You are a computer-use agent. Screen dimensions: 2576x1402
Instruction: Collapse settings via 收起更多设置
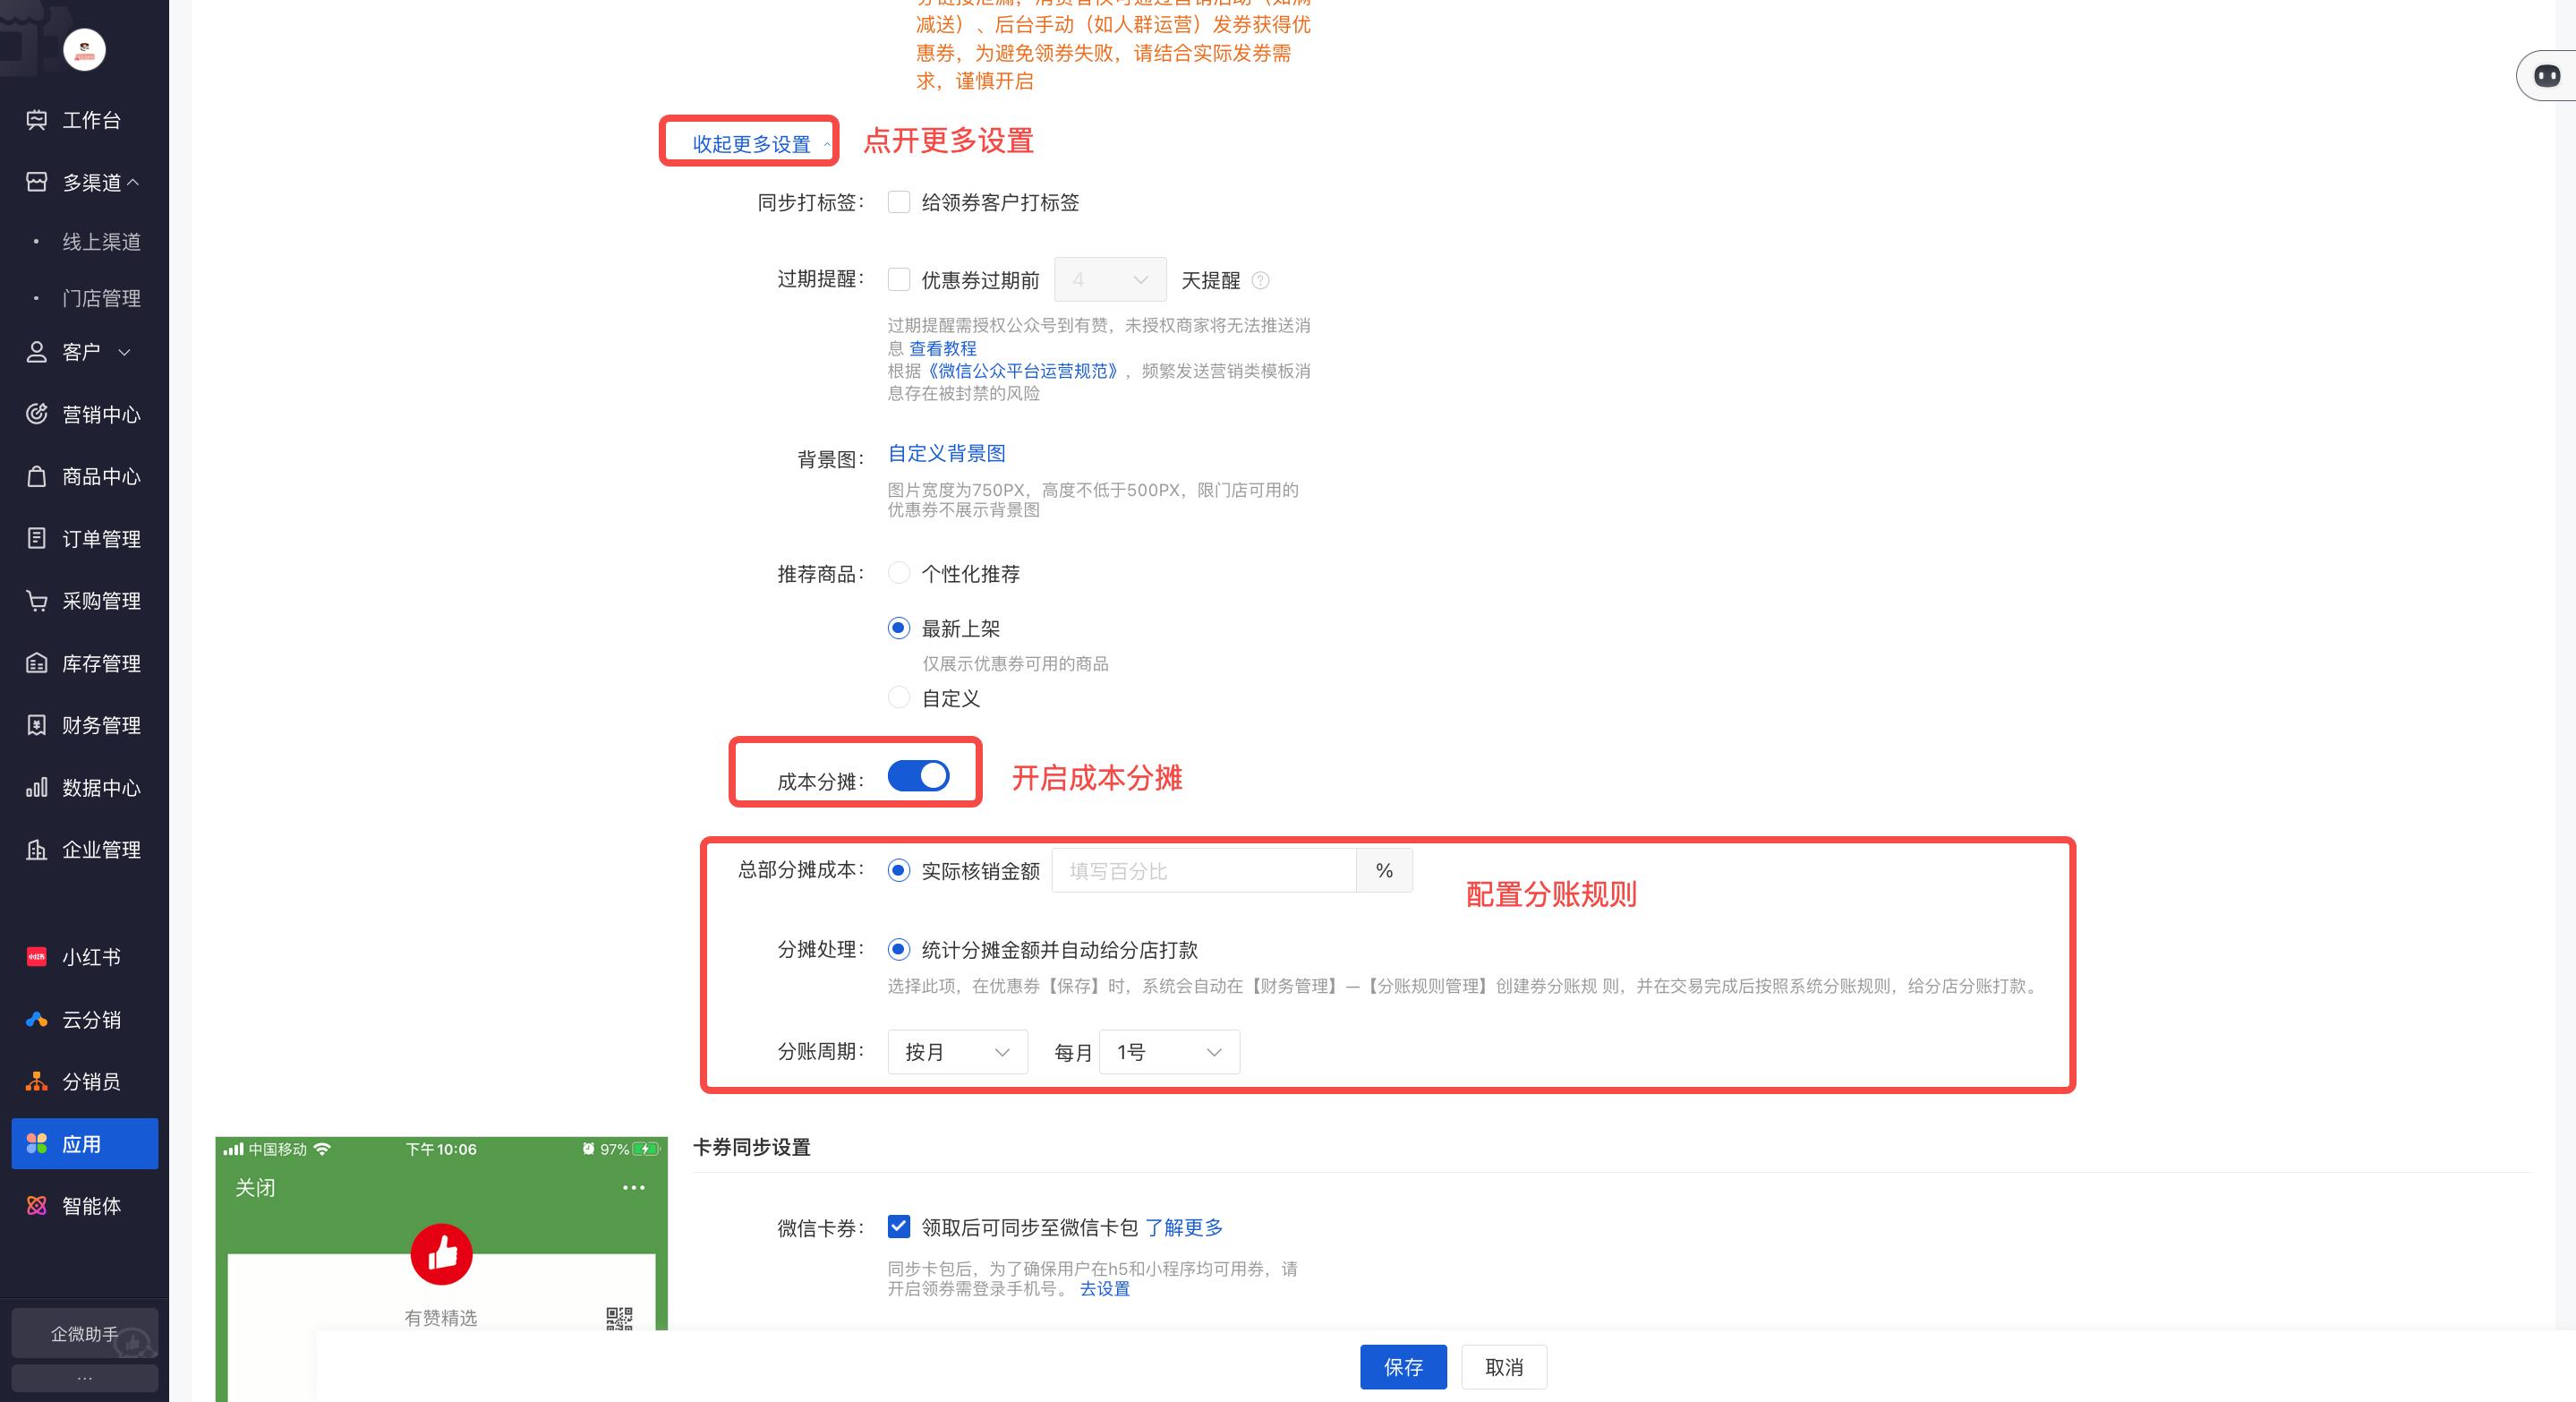click(760, 144)
